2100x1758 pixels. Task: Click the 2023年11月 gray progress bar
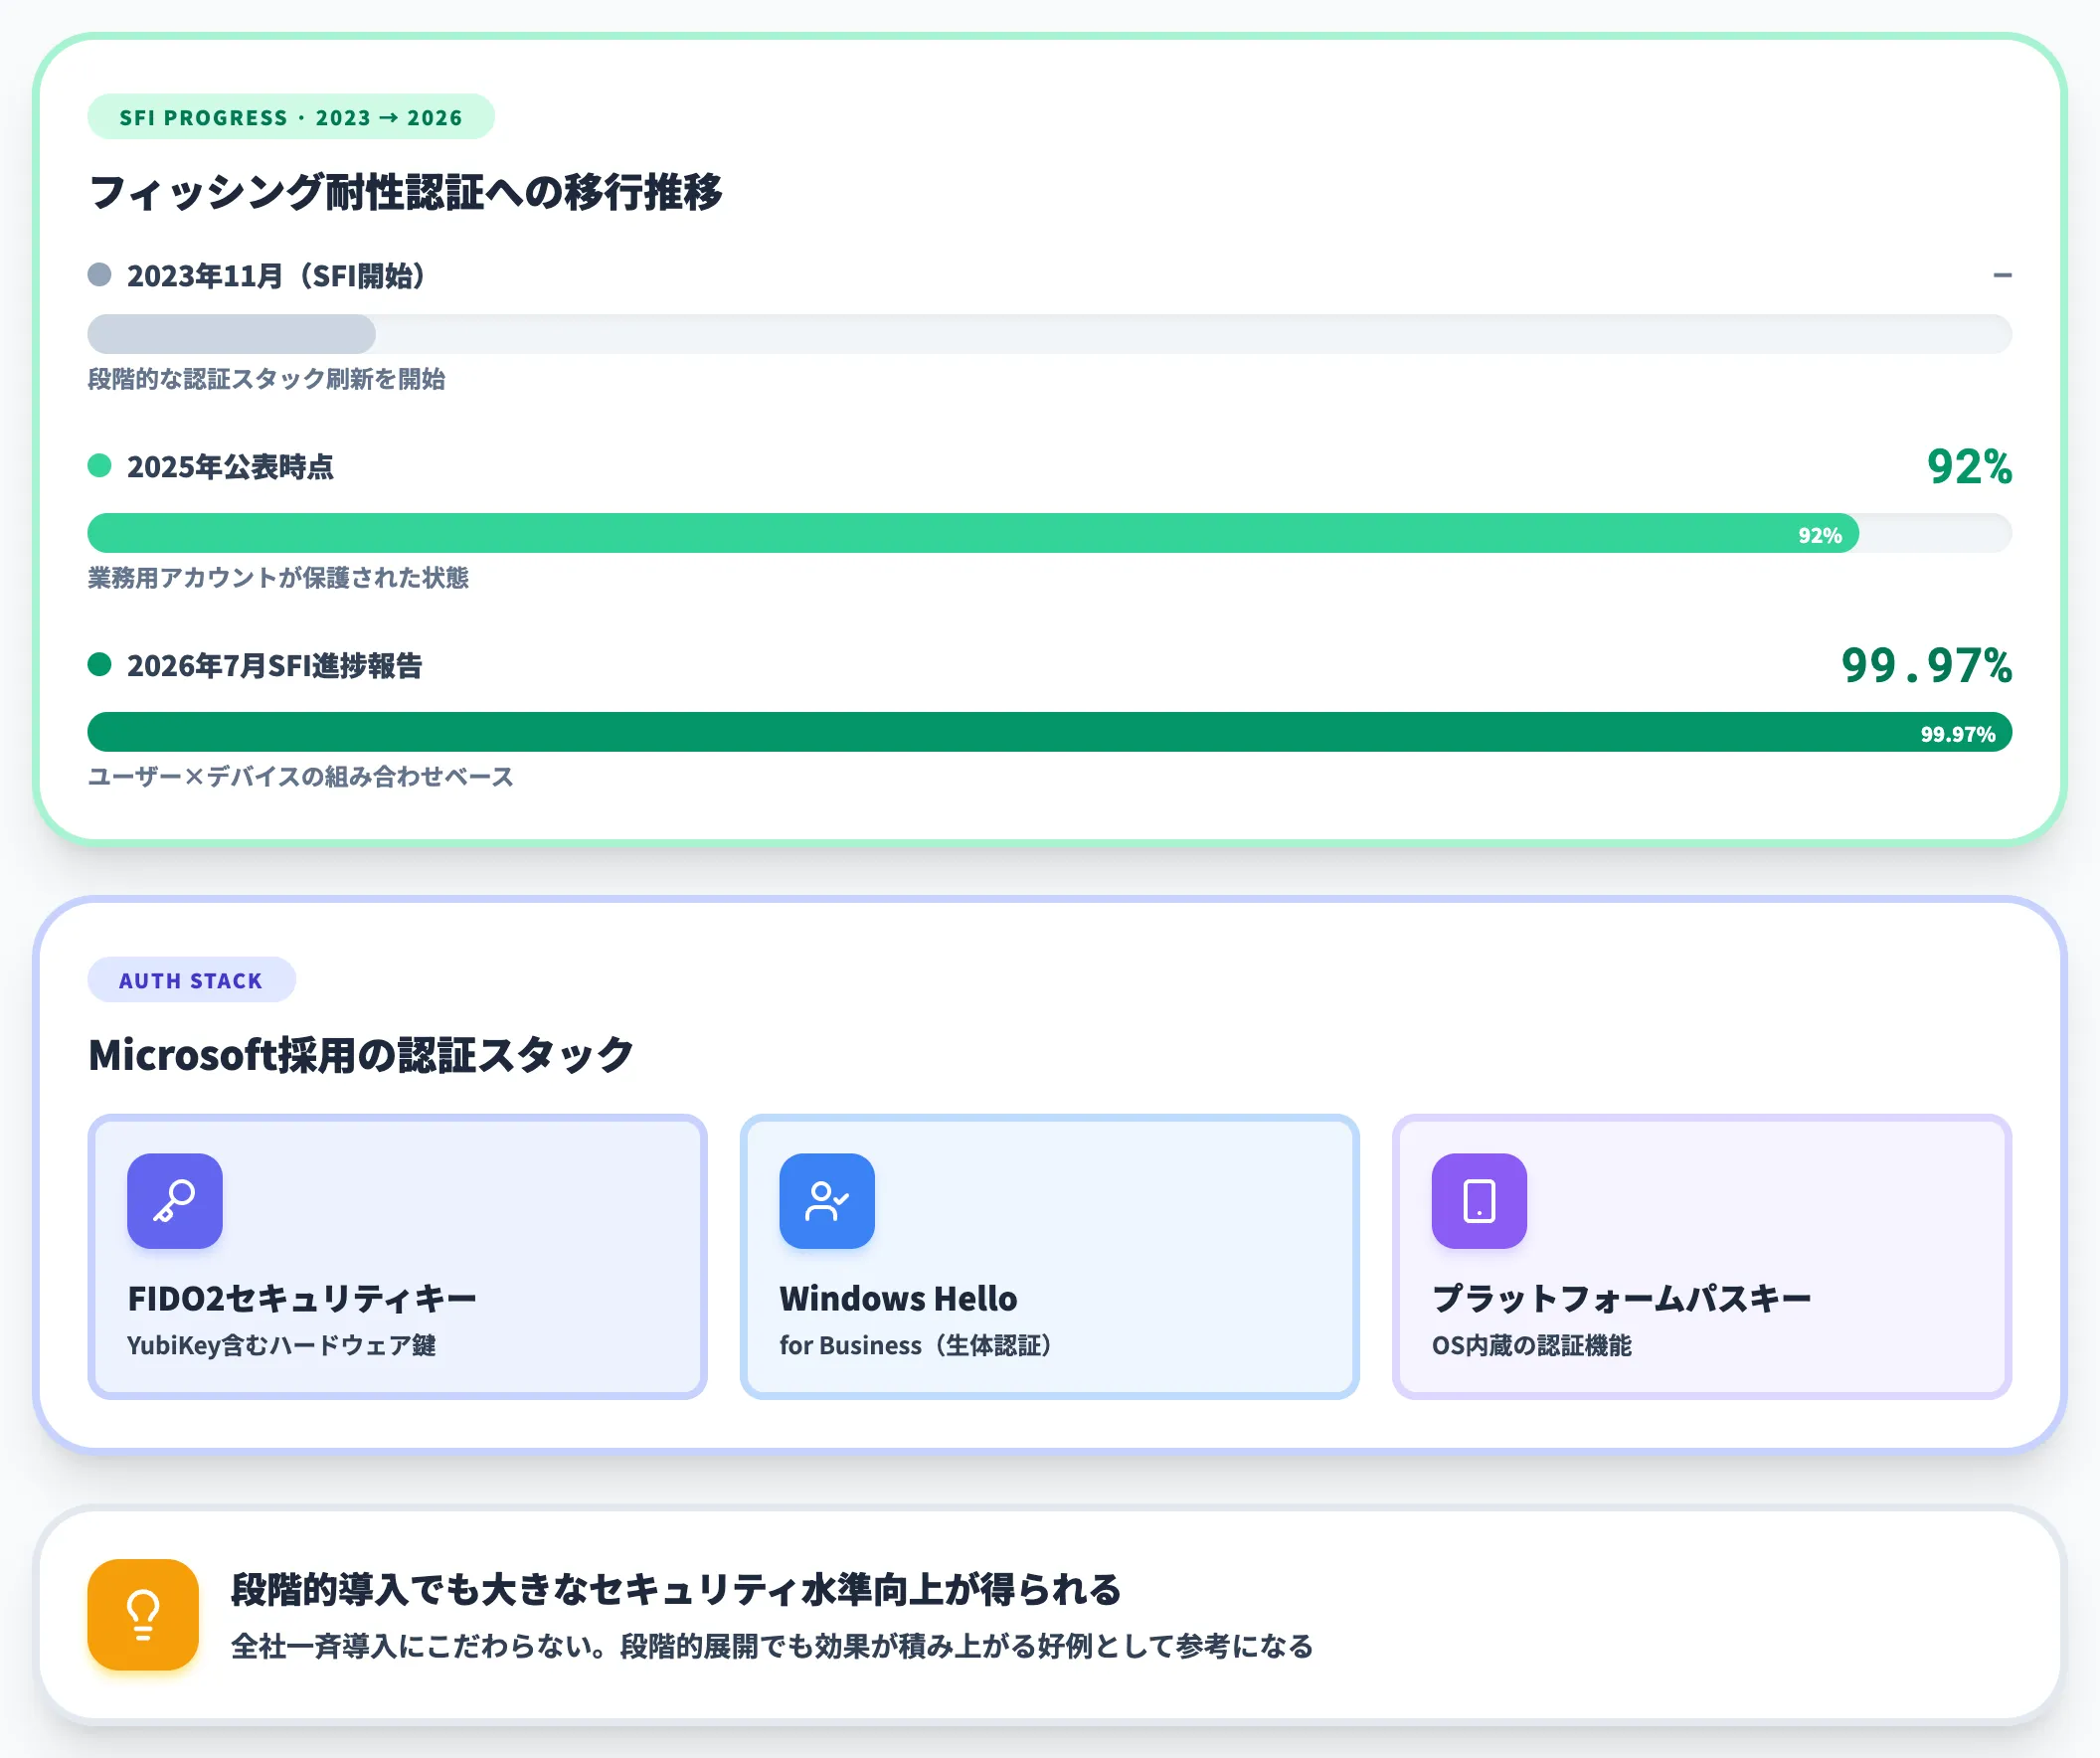tap(1050, 334)
